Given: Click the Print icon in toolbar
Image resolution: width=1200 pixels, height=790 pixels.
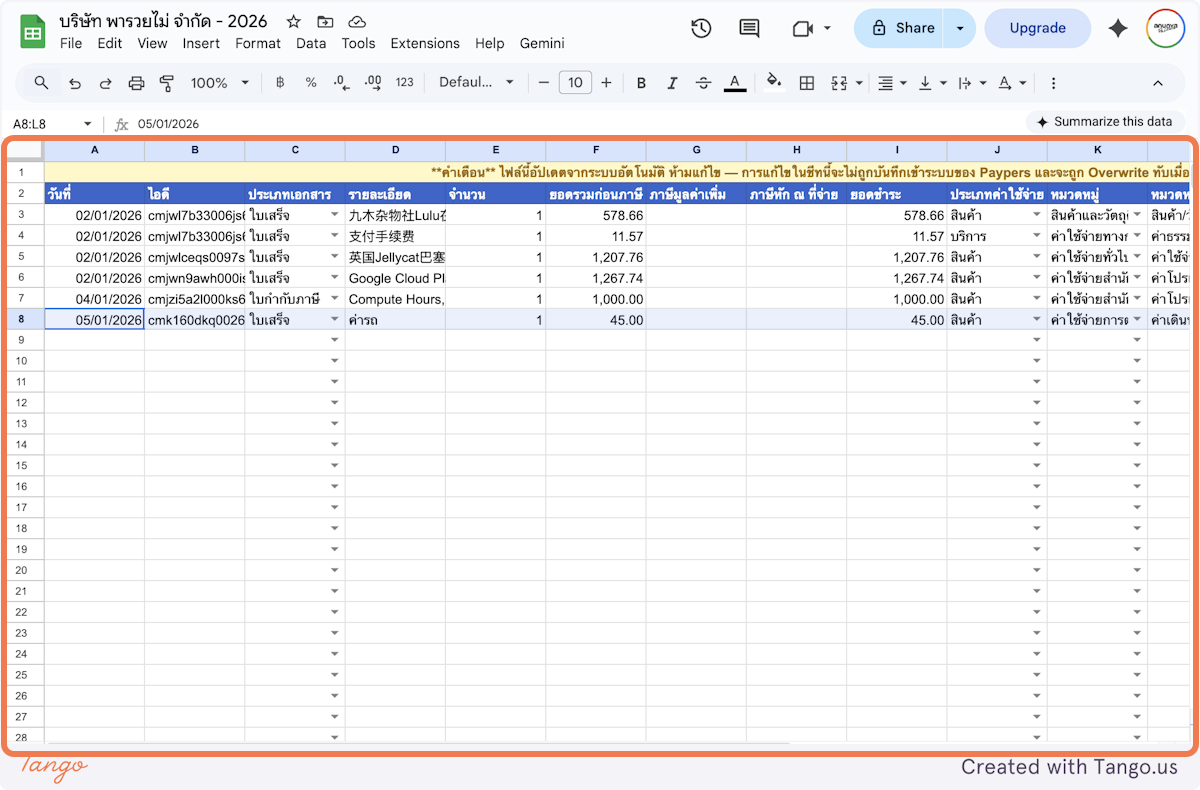Looking at the screenshot, I should coord(137,83).
